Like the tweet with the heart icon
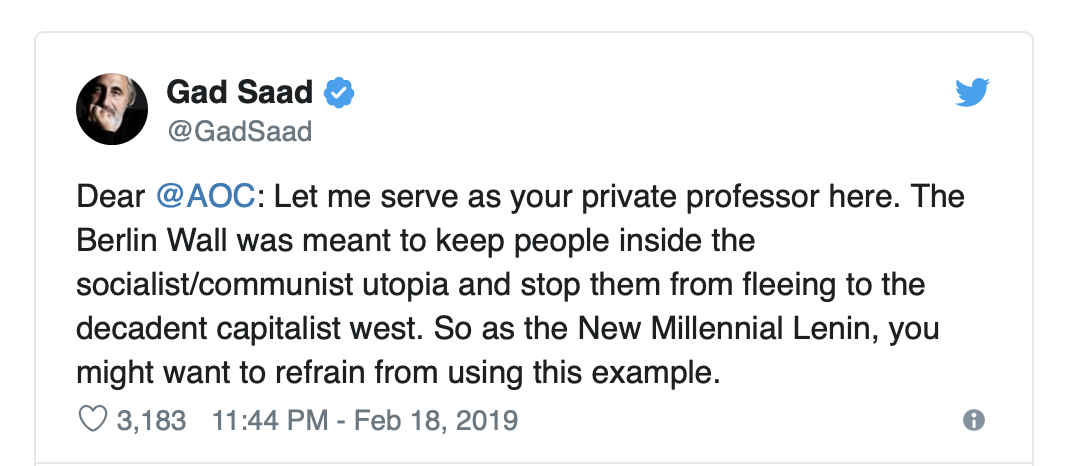 92,420
